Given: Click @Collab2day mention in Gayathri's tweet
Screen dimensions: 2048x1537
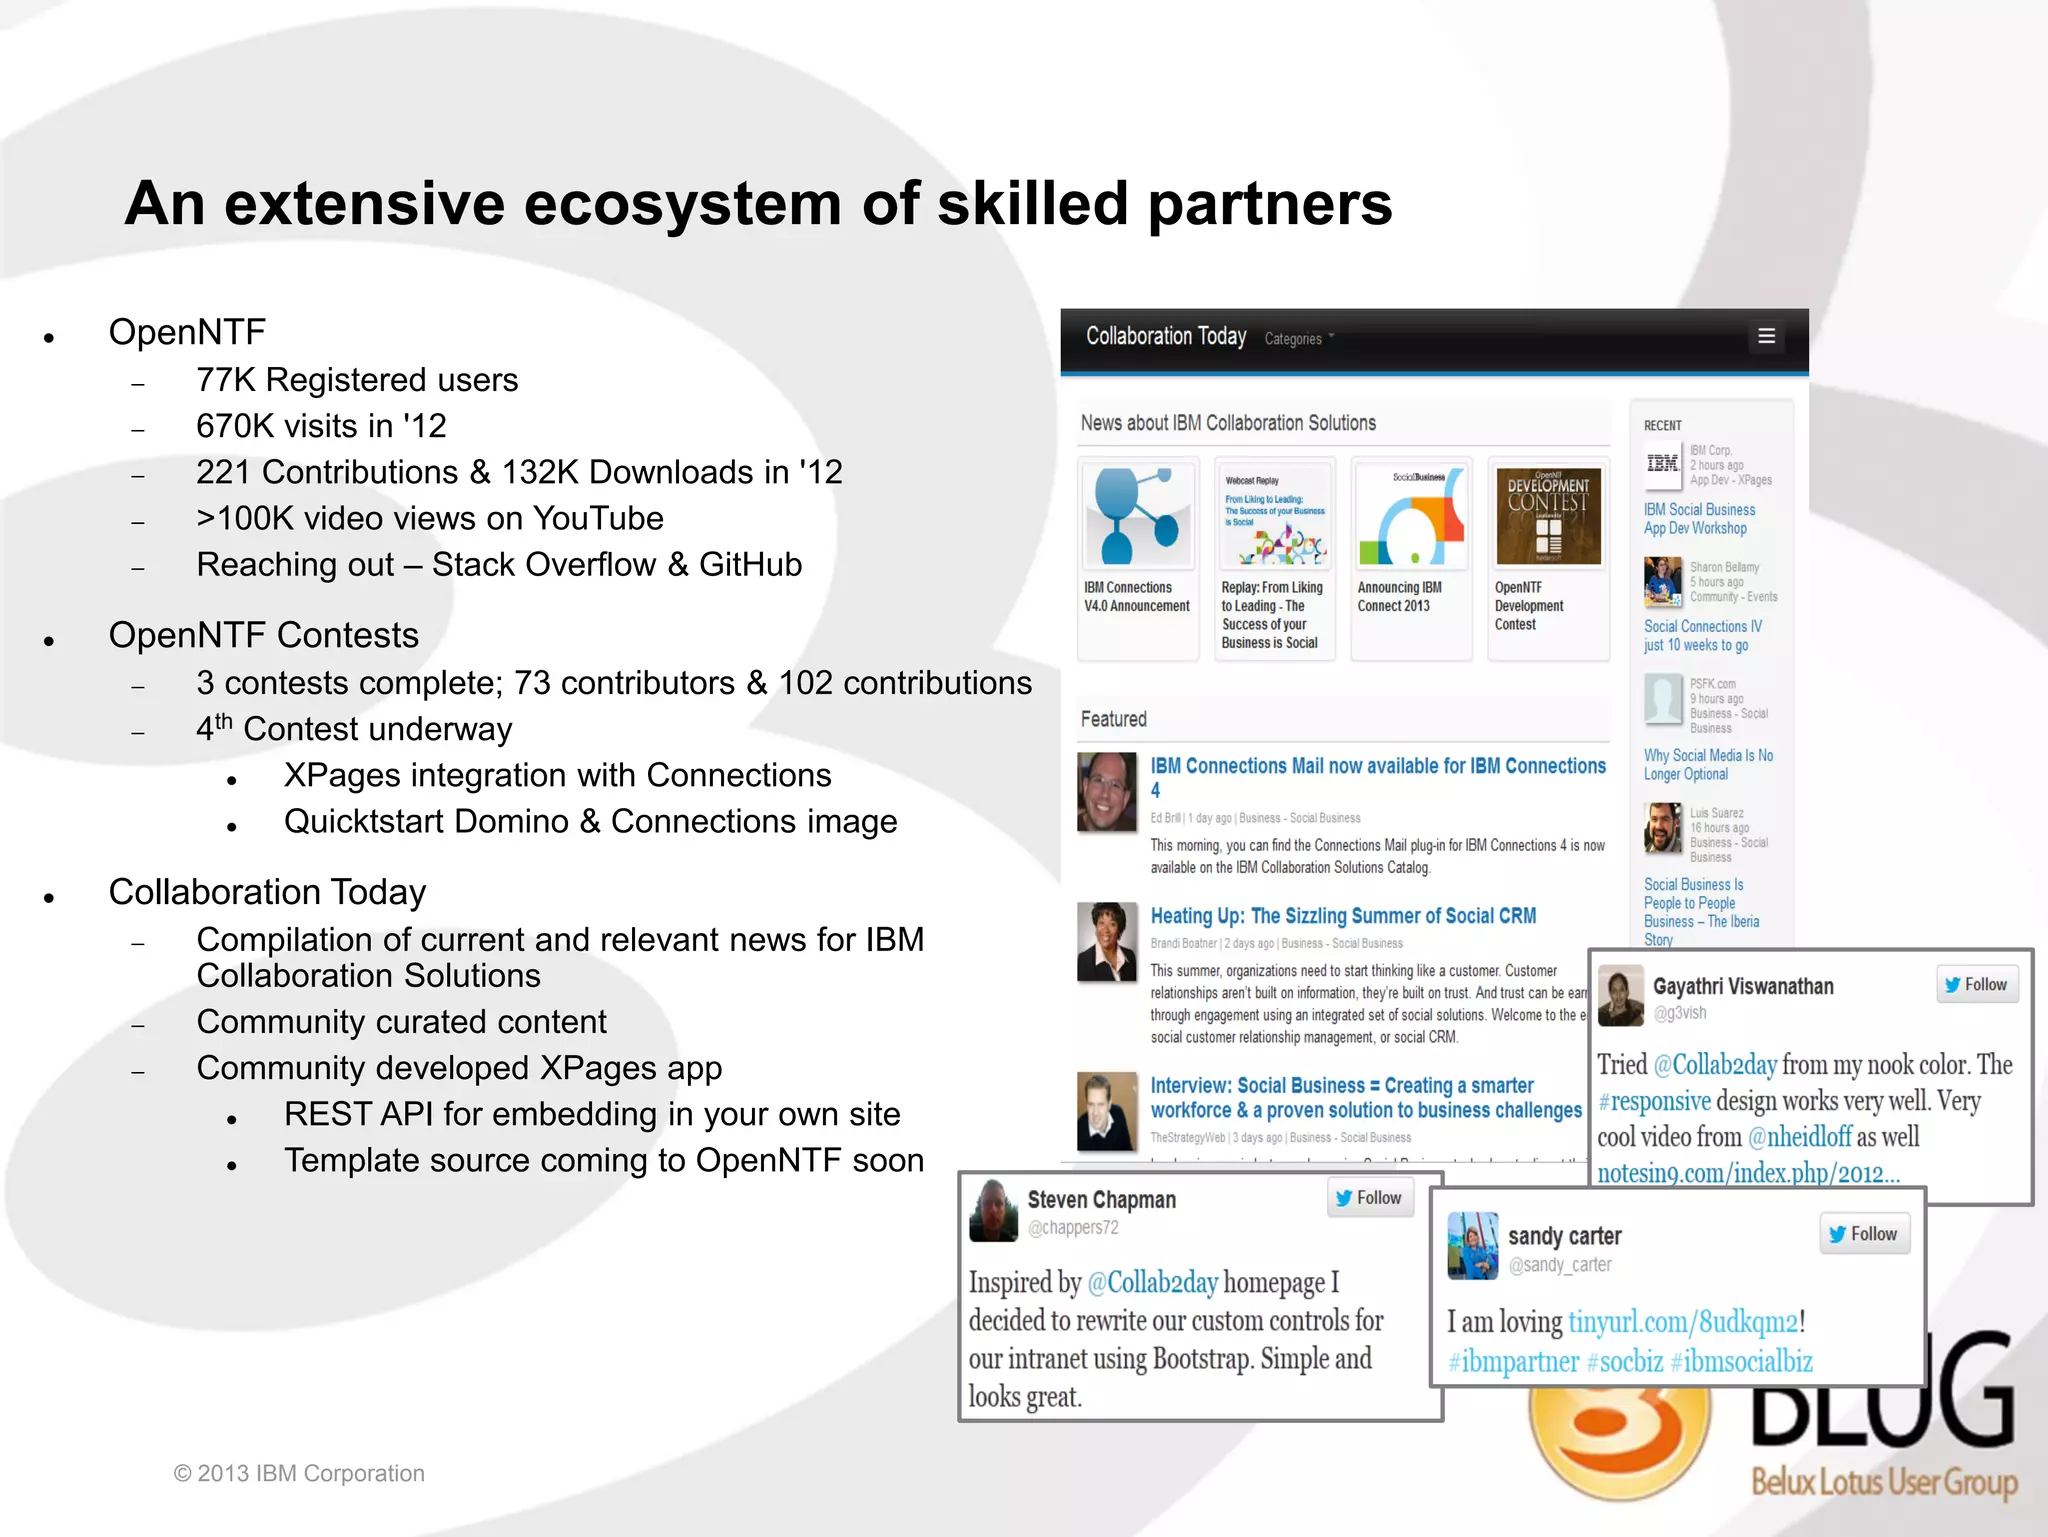Looking at the screenshot, I should point(1715,1065).
